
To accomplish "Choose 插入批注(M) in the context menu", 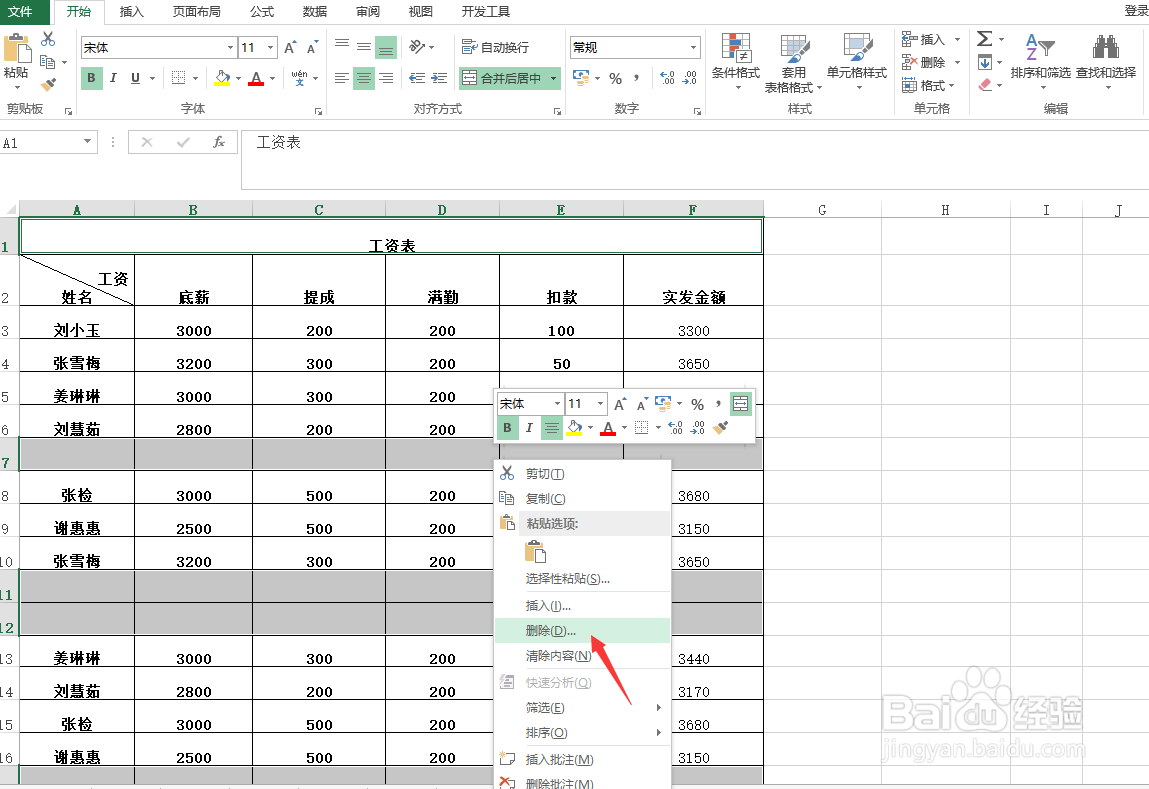I will tap(583, 760).
